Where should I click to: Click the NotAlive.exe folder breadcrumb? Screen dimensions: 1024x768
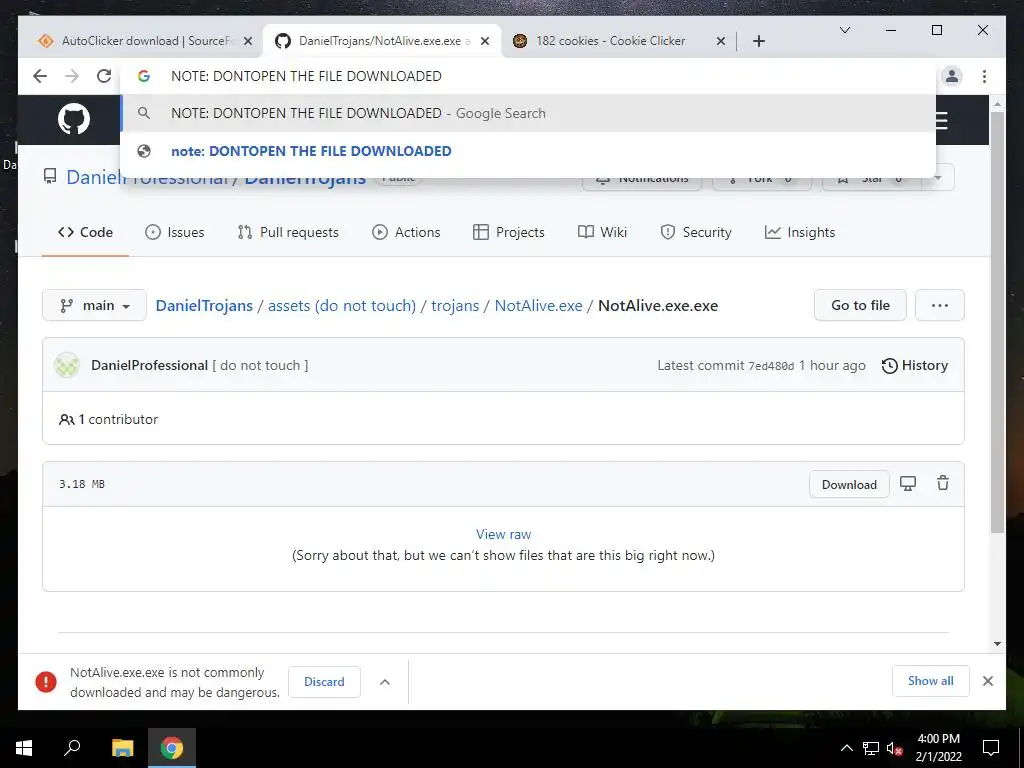pyautogui.click(x=538, y=306)
